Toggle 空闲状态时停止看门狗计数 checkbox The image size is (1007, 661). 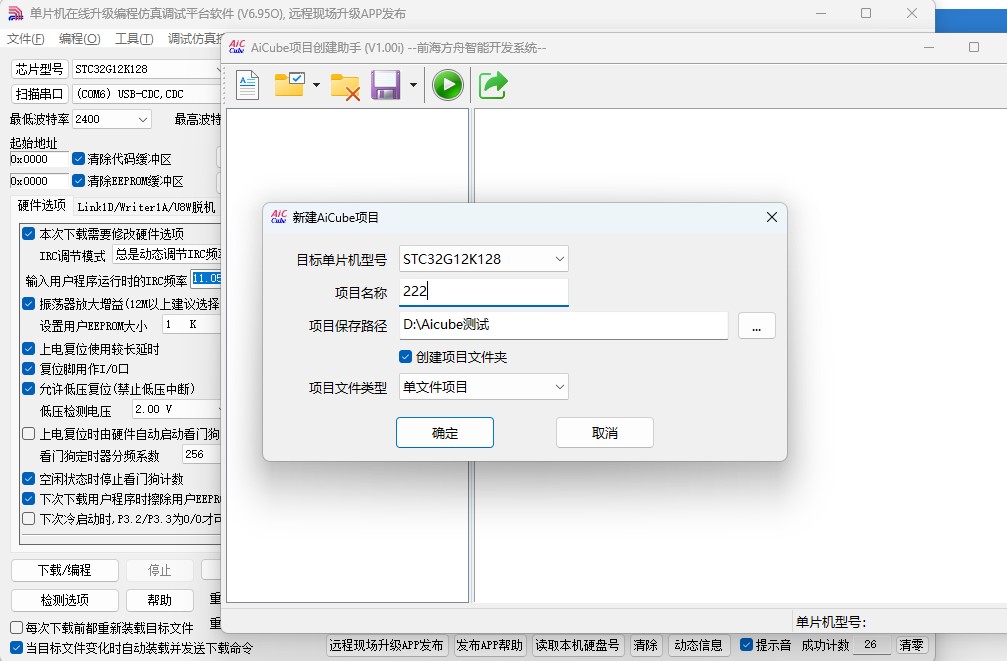click(28, 479)
